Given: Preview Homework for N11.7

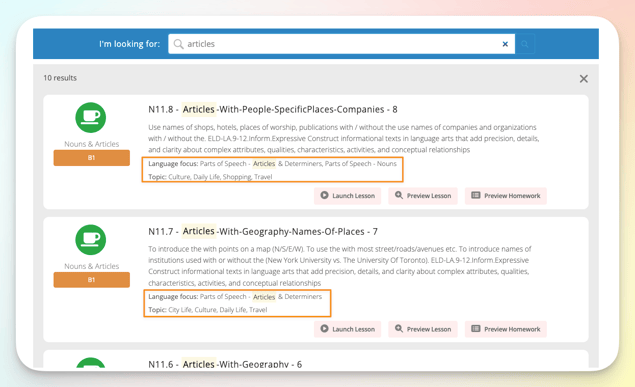Looking at the screenshot, I should click(506, 329).
